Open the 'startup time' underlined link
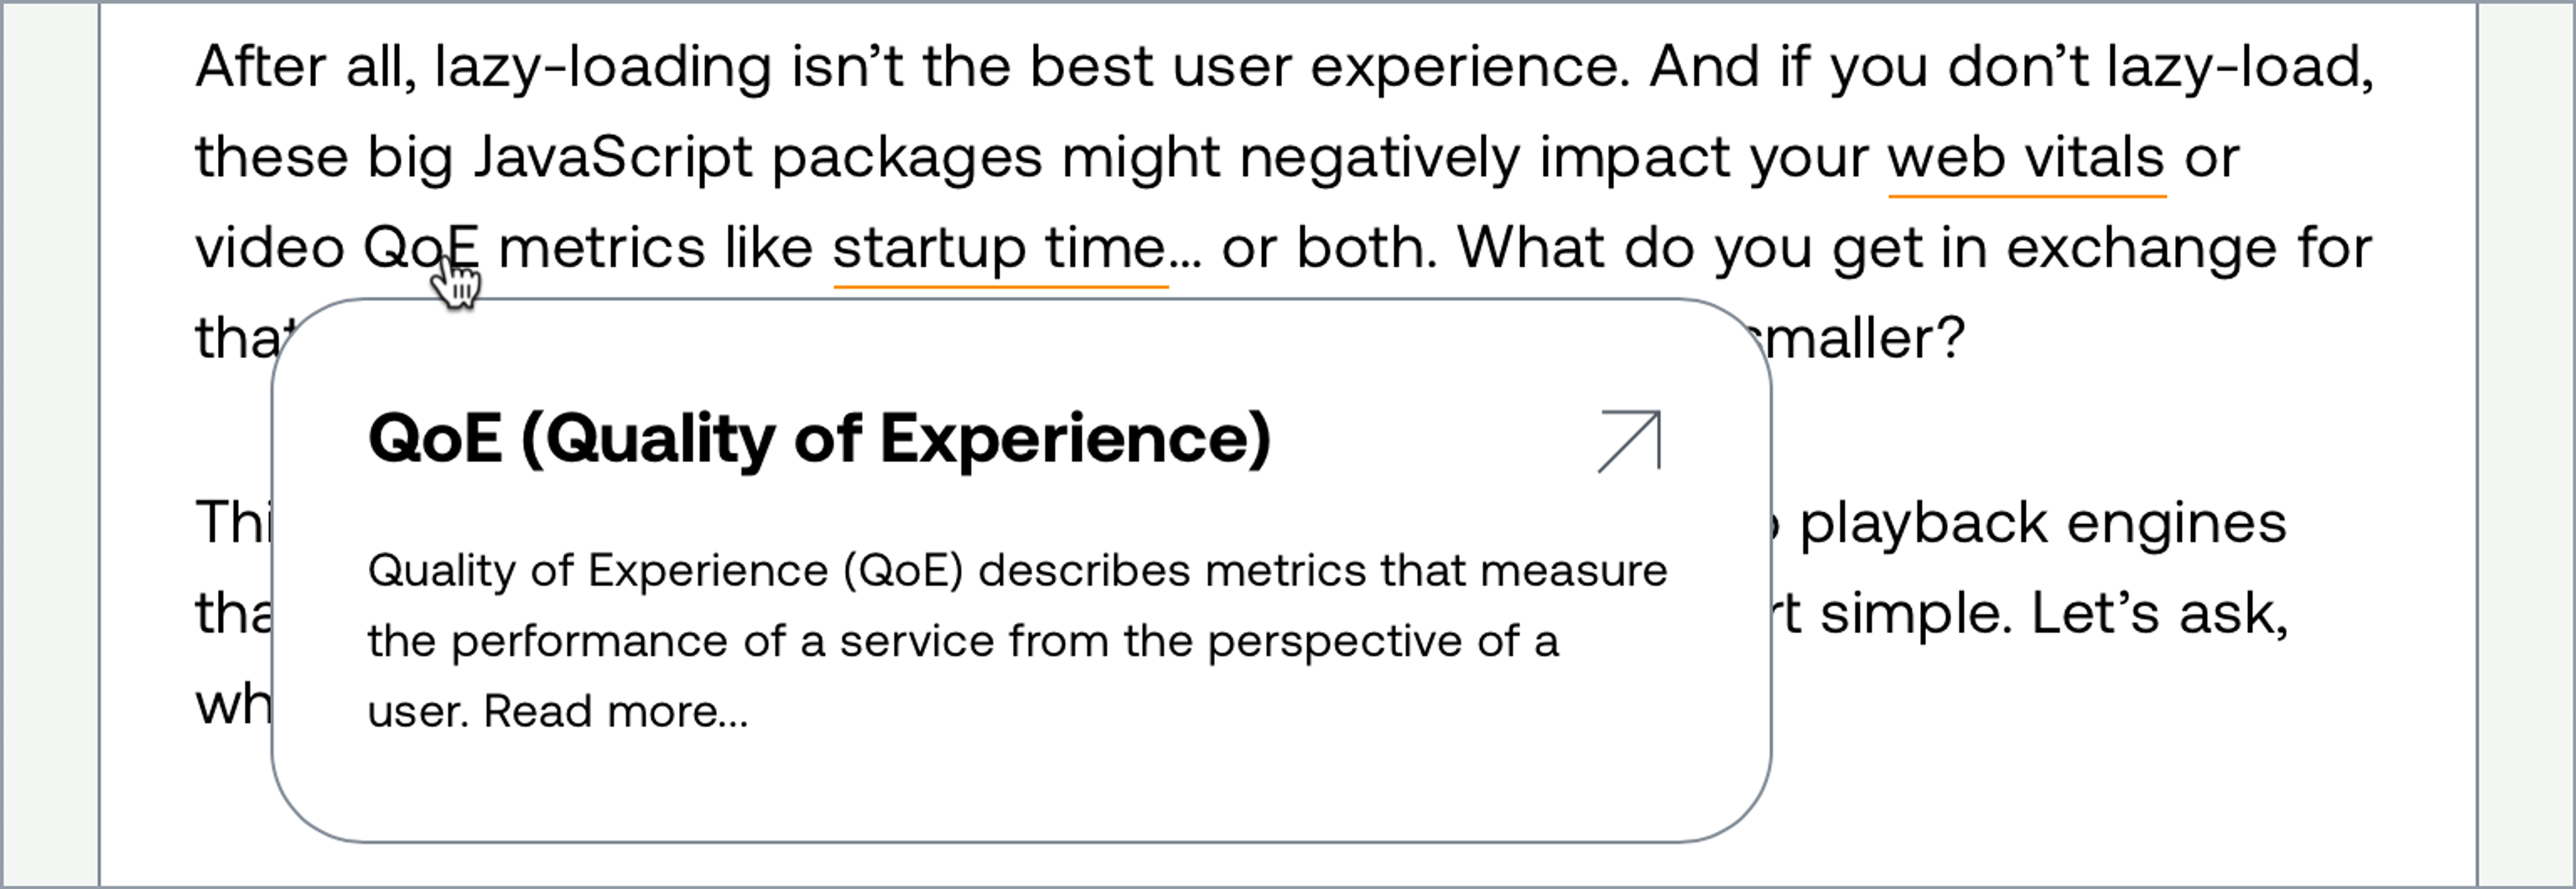Screen dimensions: 2576x889 (1000, 249)
